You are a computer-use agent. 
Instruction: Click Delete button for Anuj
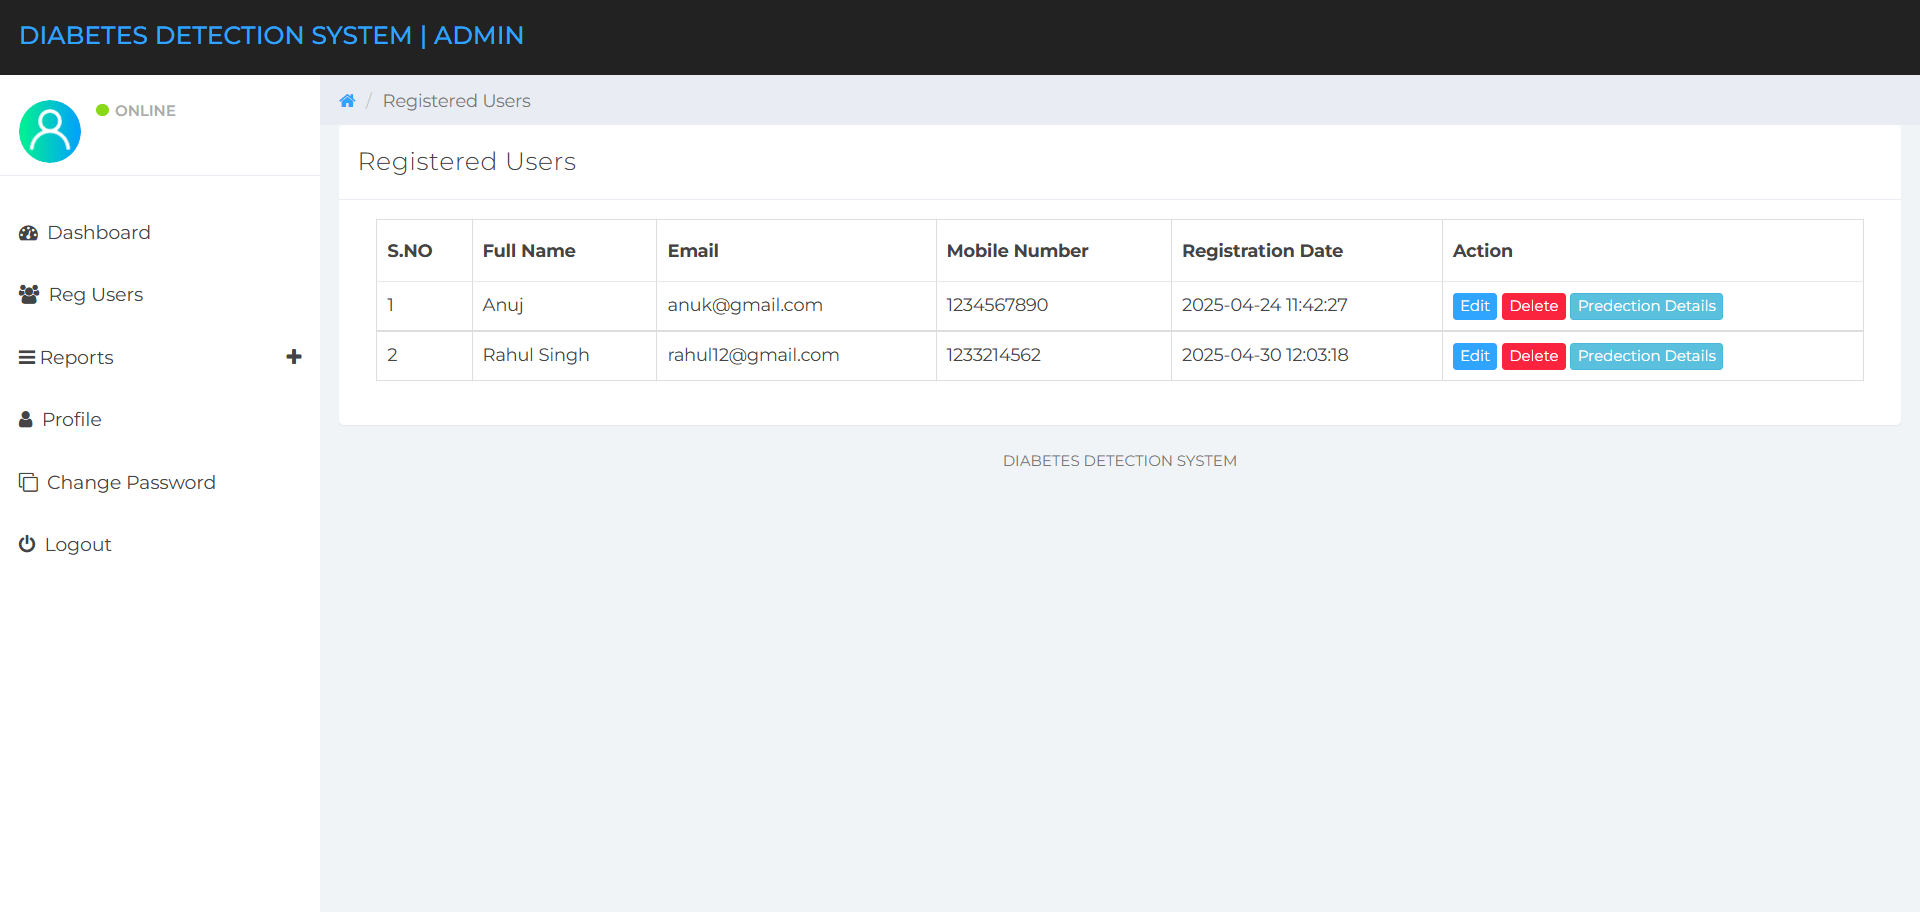[x=1533, y=306]
